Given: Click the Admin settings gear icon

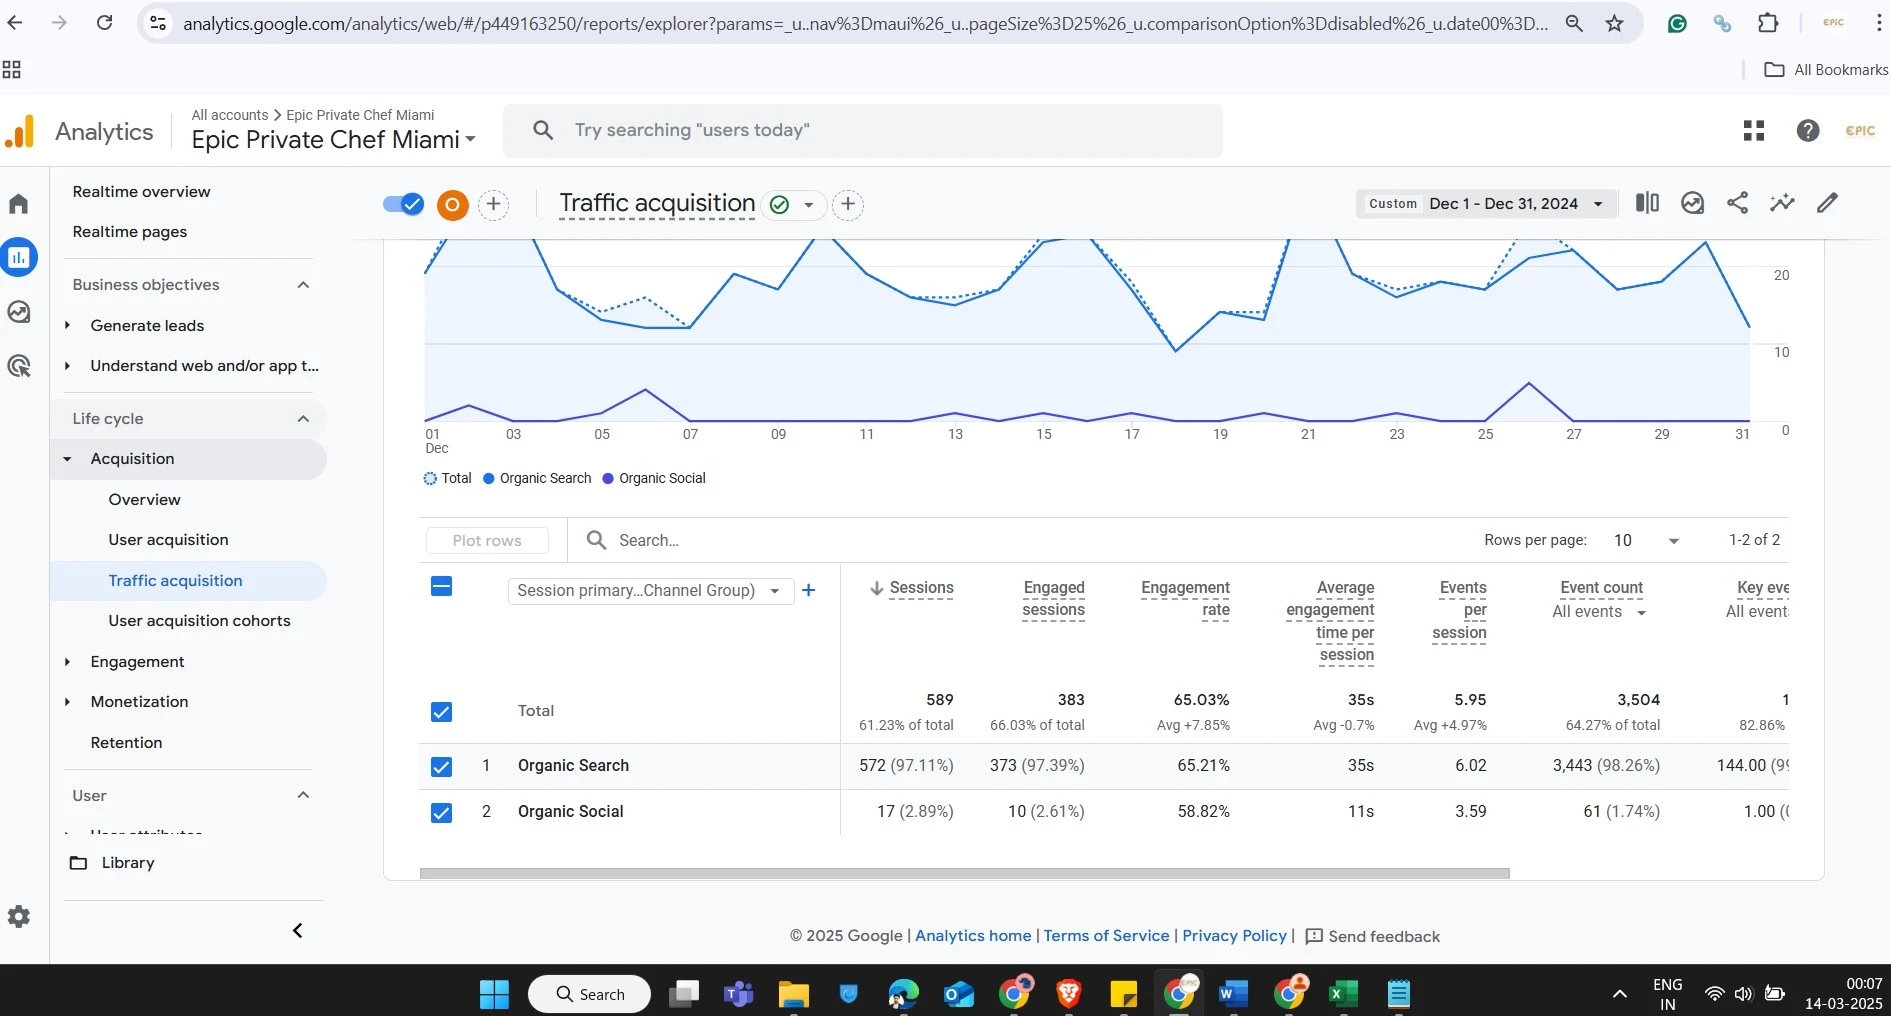Looking at the screenshot, I should coord(19,917).
